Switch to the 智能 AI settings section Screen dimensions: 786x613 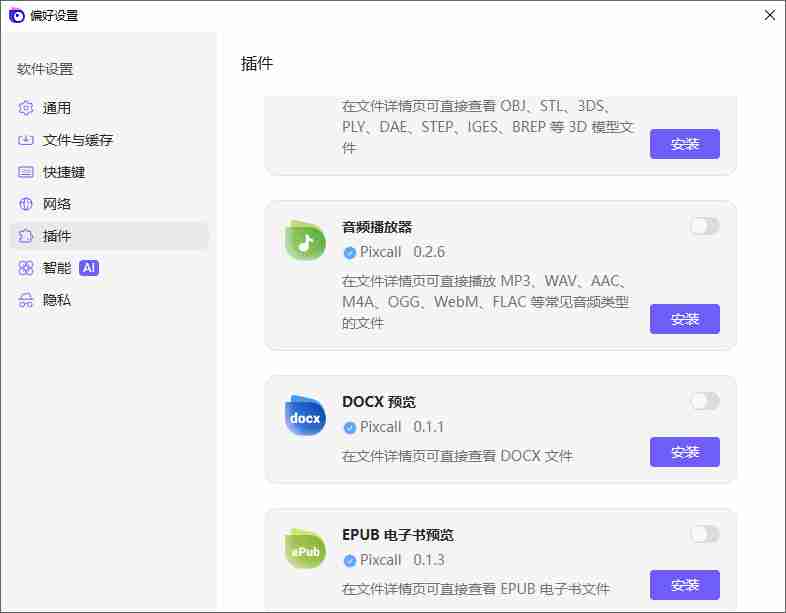[57, 268]
